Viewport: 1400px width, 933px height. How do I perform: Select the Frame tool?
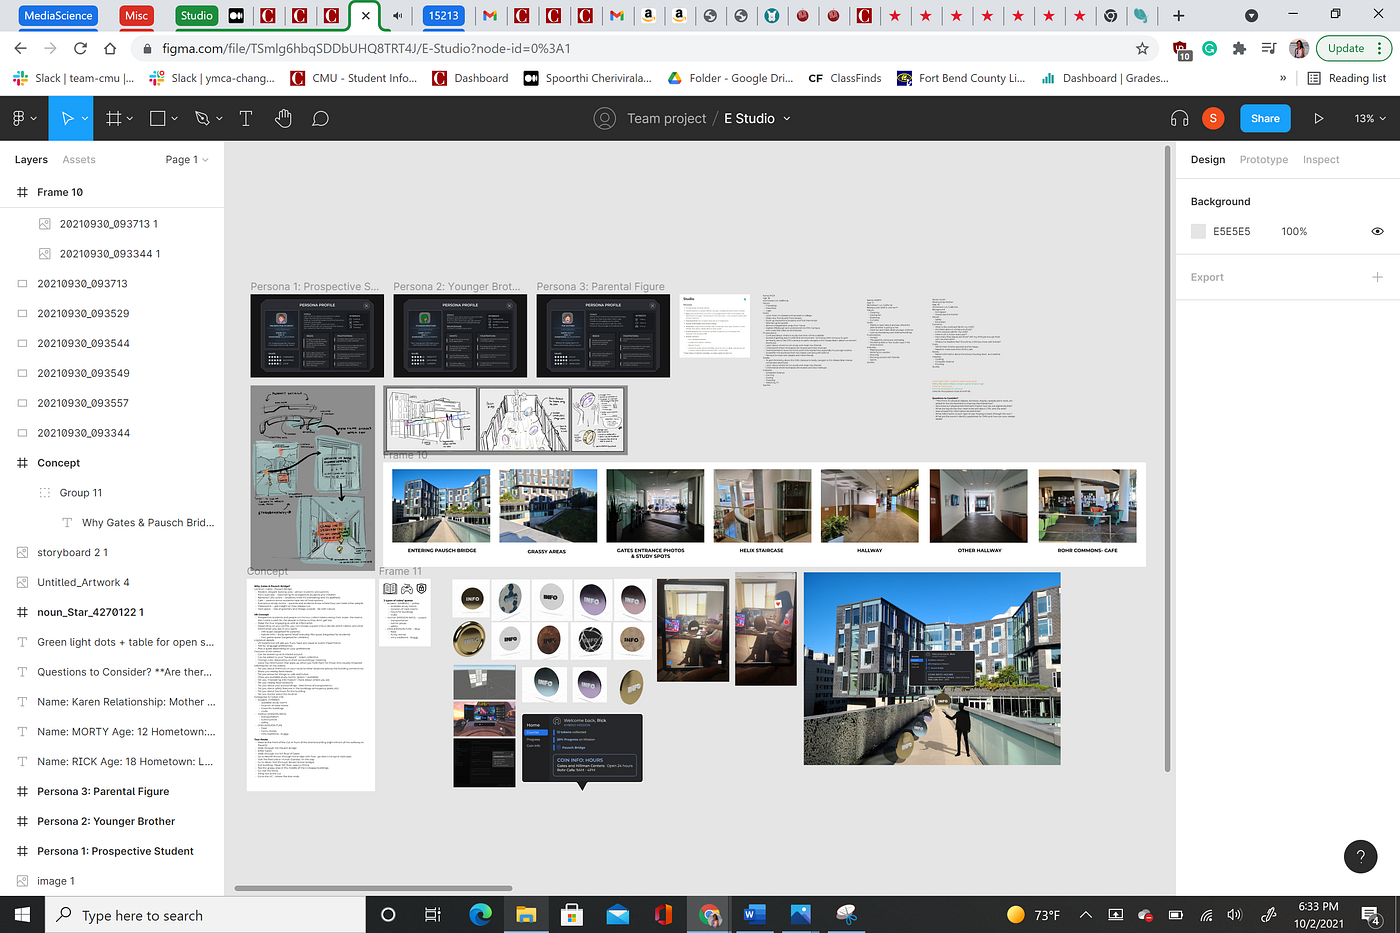[x=113, y=118]
